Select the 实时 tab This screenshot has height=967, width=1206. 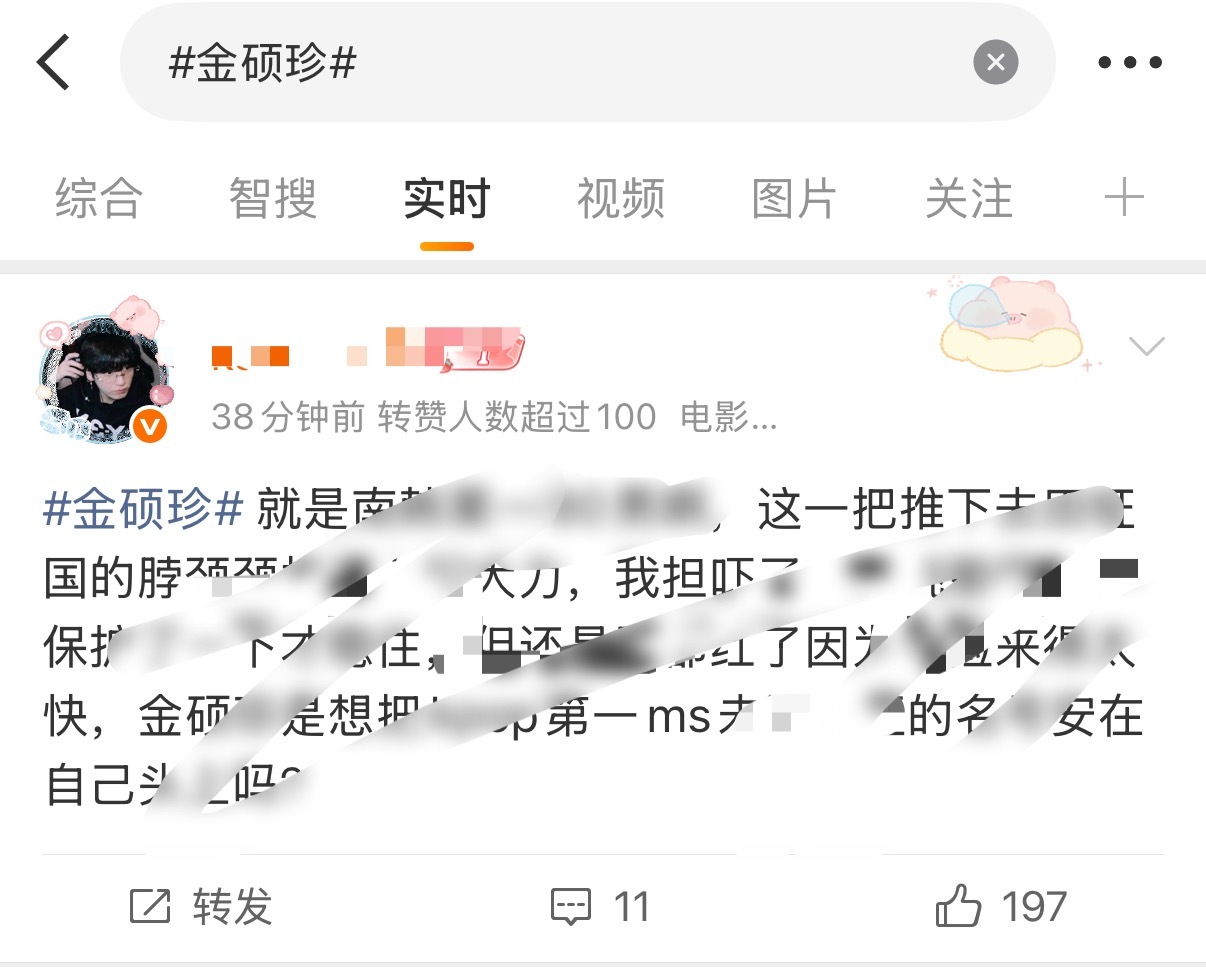coord(447,199)
